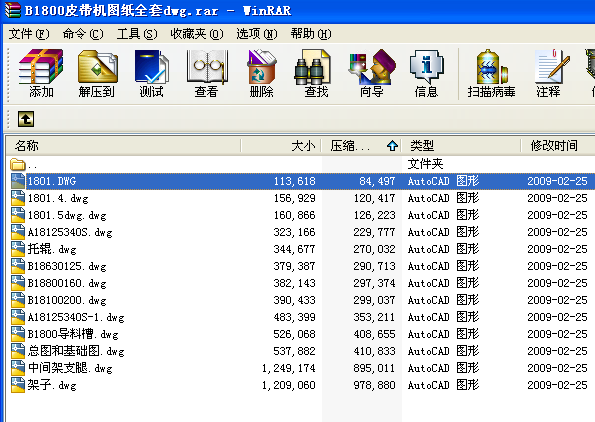This screenshot has width=595, height=422.
Task: Open the 选项(N) menu
Action: (x=257, y=34)
